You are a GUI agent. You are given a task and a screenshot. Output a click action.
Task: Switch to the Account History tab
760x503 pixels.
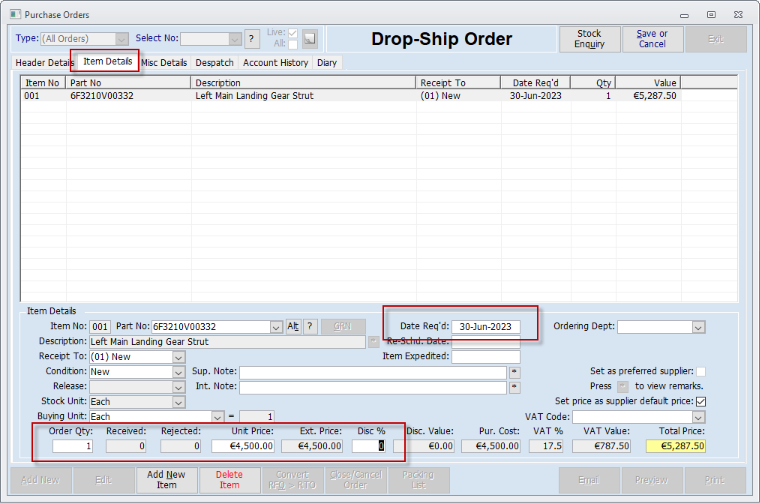pyautogui.click(x=275, y=63)
